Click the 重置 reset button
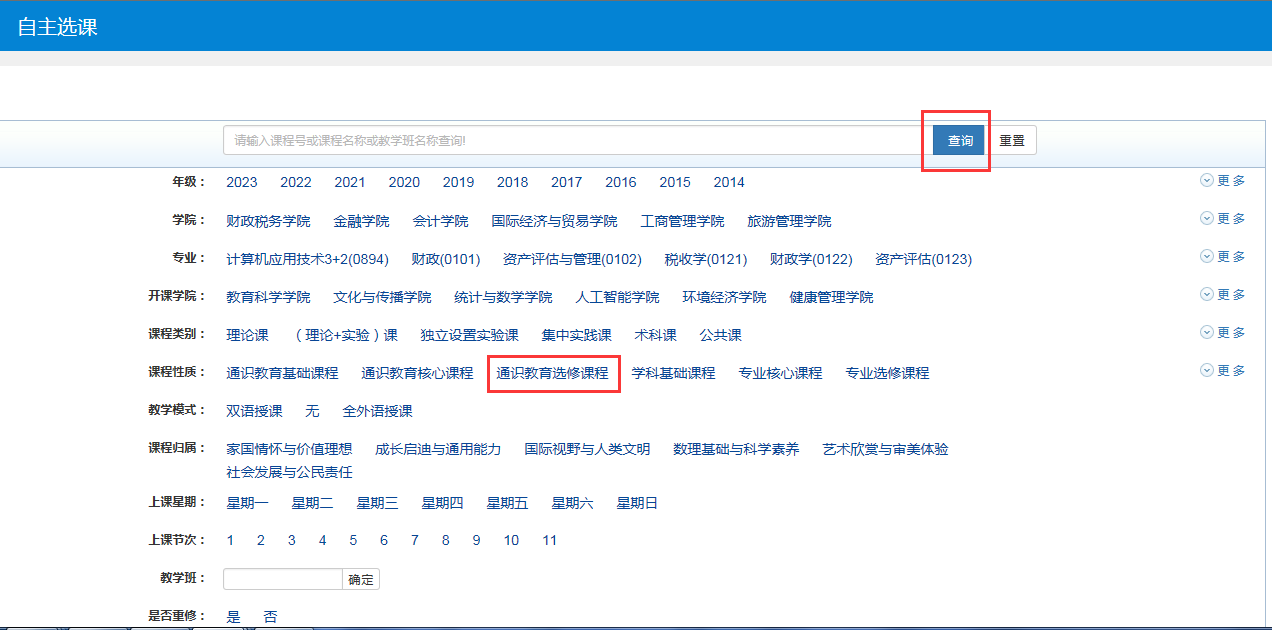The image size is (1272, 630). pos(1012,141)
